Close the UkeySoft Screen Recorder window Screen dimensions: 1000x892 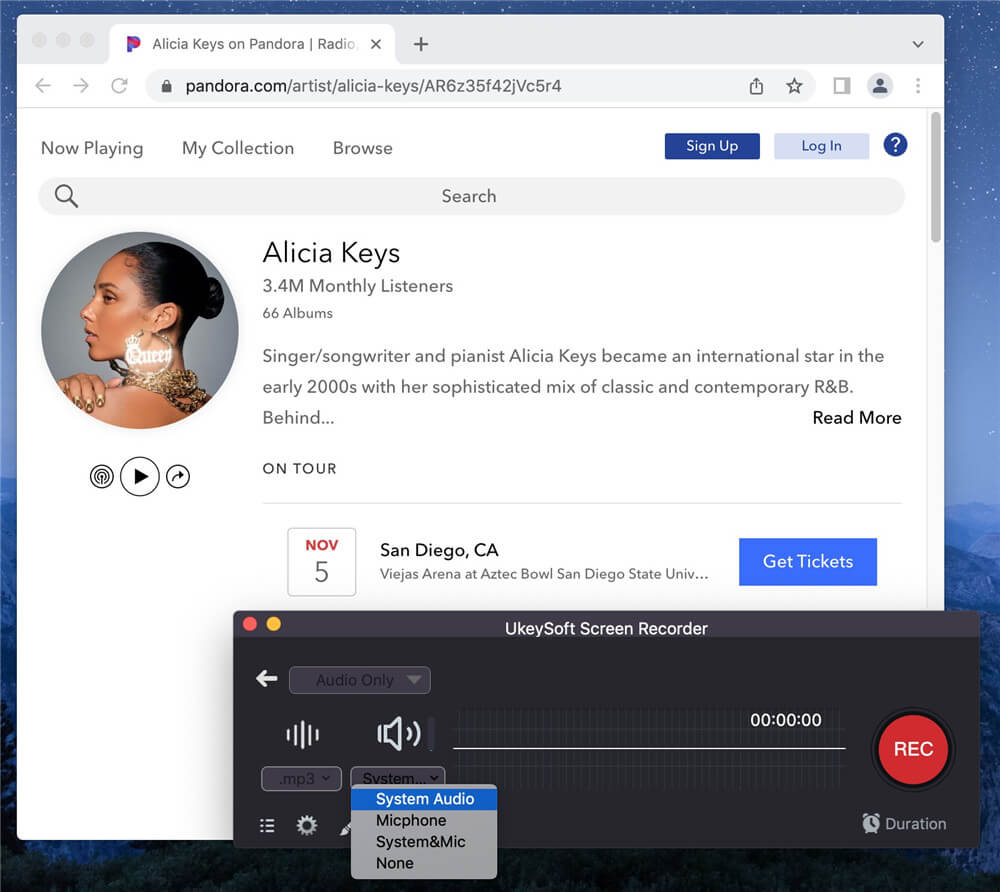pyautogui.click(x=250, y=624)
